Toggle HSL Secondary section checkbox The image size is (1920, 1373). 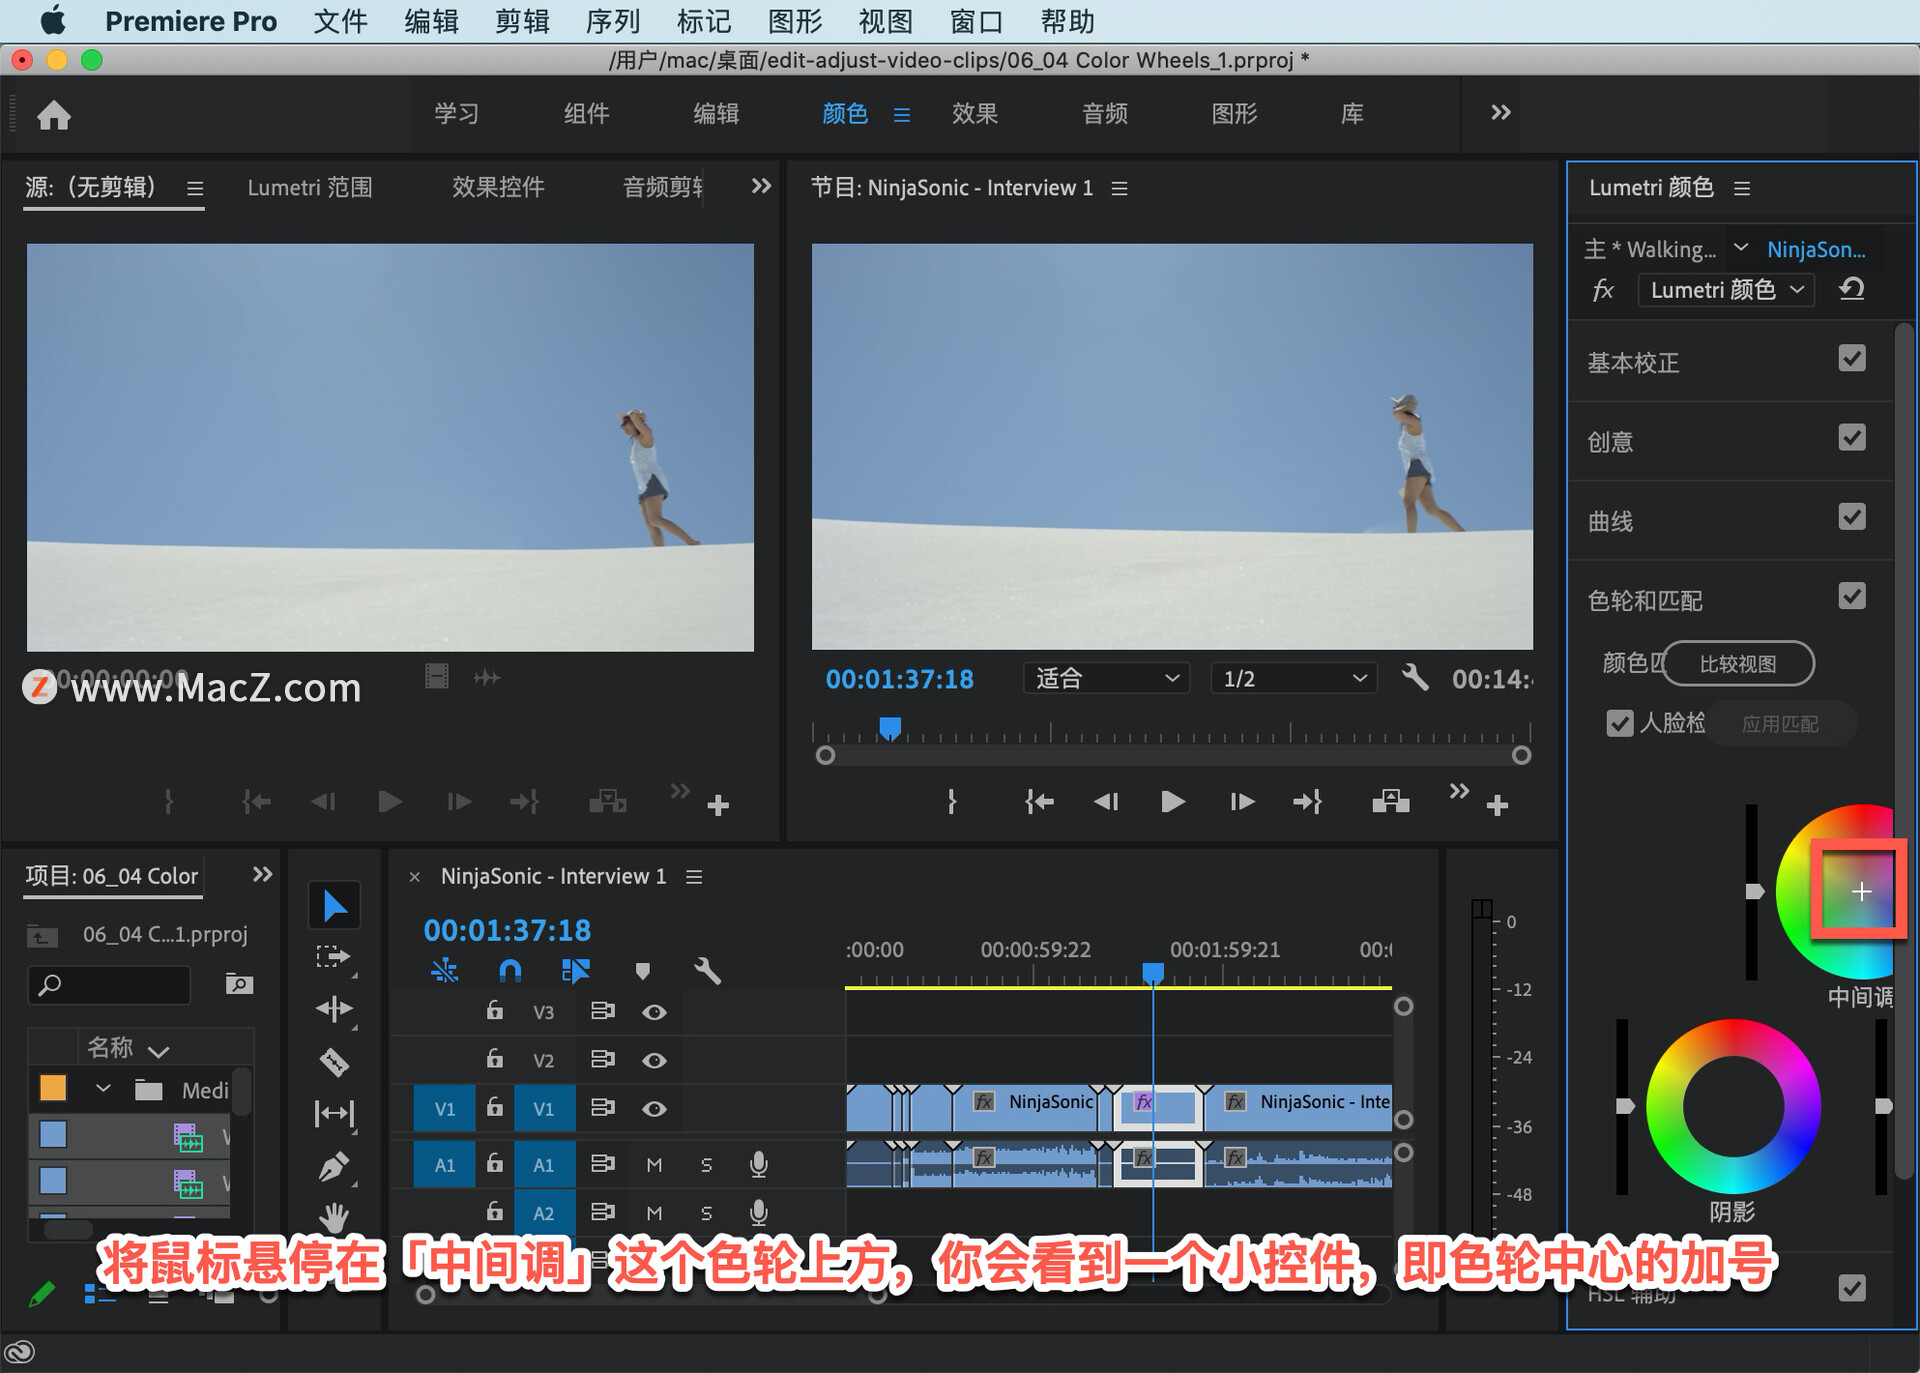(x=1852, y=1287)
